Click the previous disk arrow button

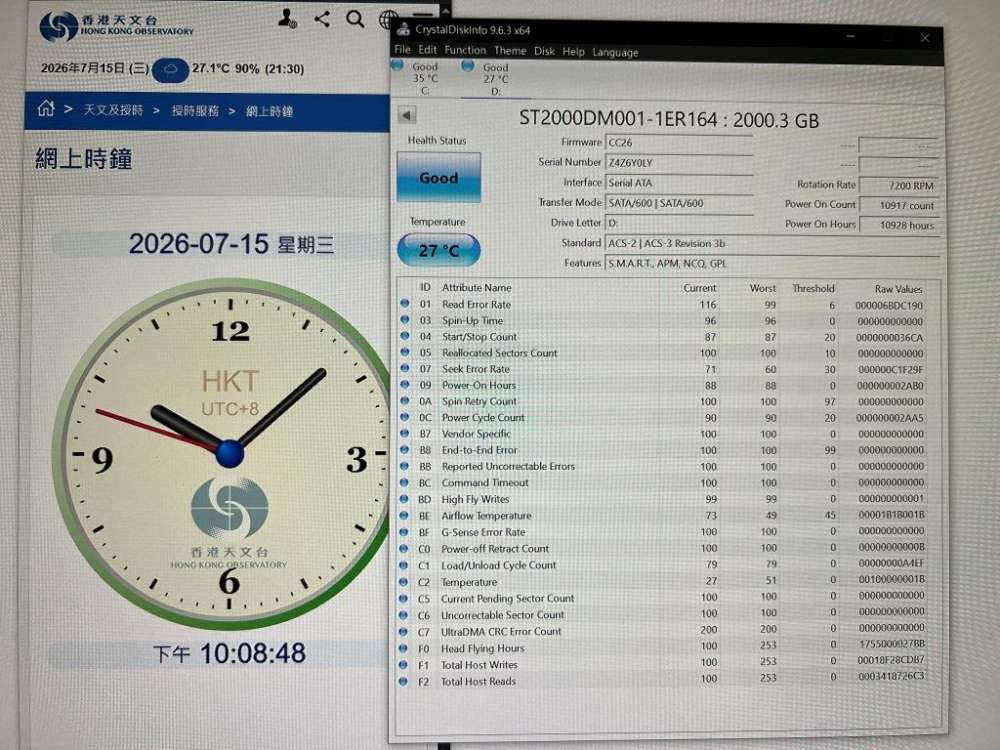tap(407, 115)
